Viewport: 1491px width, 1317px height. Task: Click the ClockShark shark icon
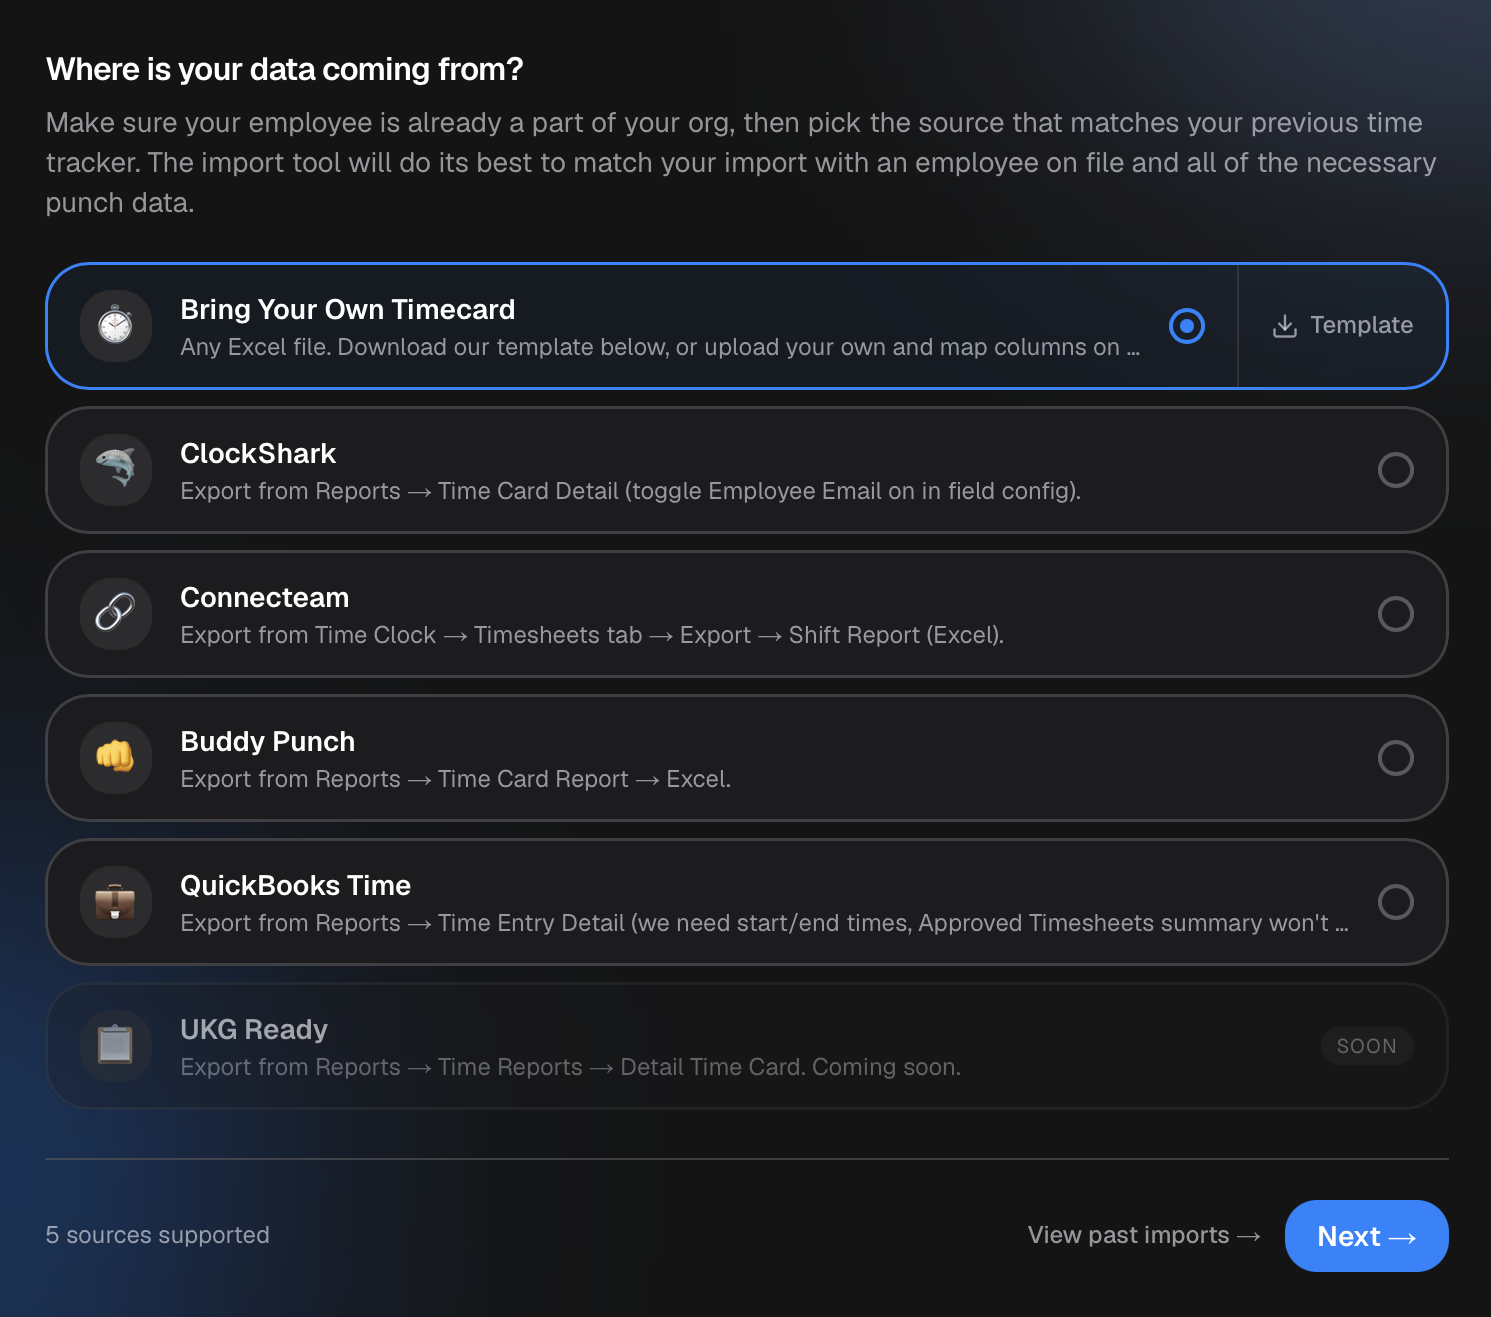116,470
